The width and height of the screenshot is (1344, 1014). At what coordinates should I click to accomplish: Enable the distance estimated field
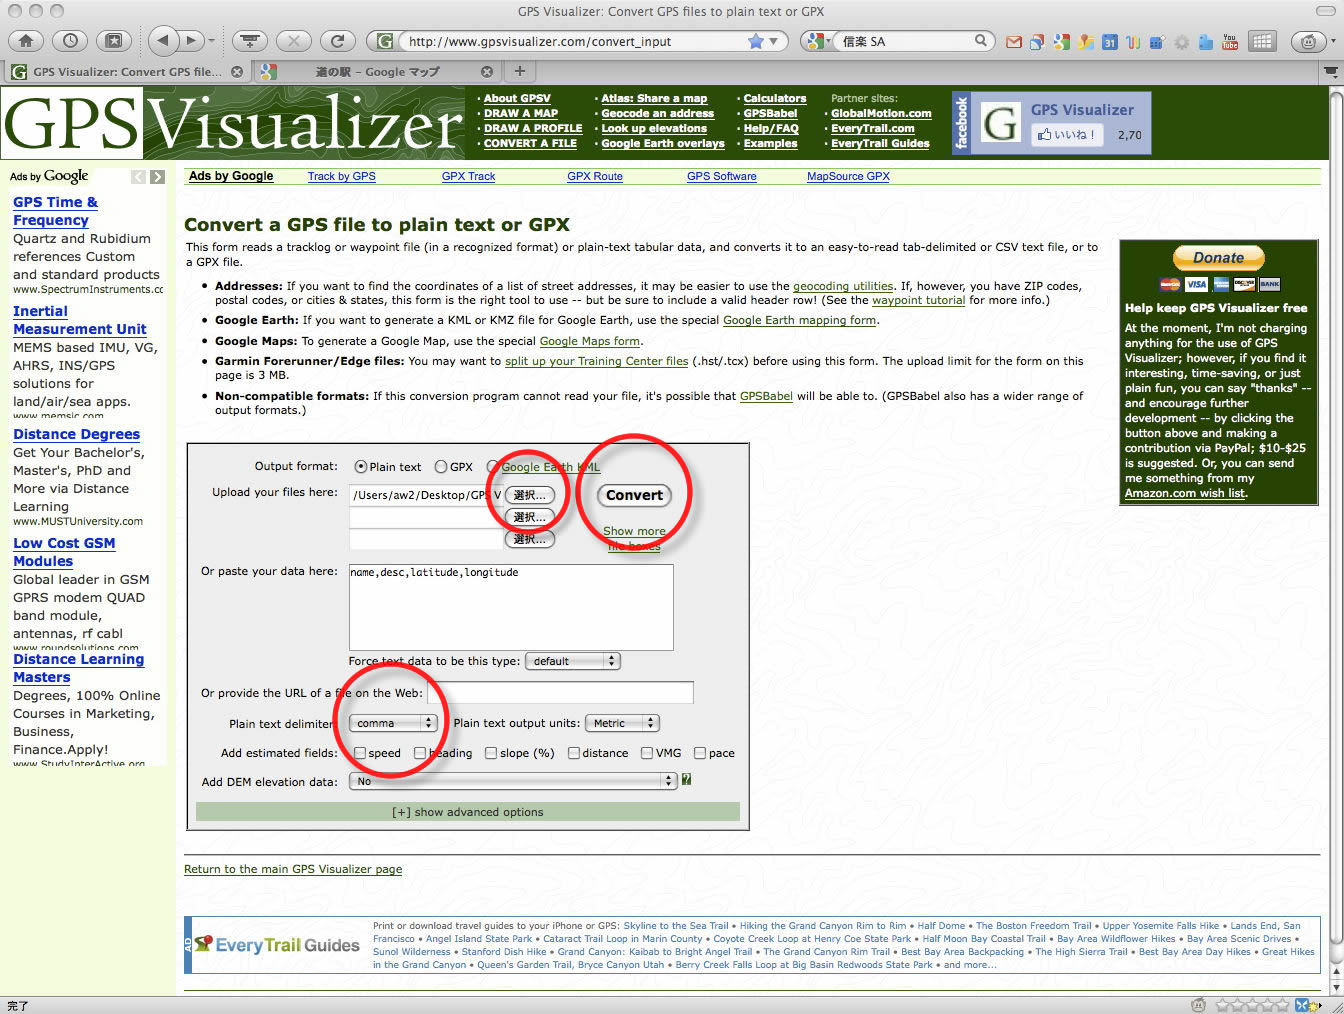pyautogui.click(x=574, y=753)
